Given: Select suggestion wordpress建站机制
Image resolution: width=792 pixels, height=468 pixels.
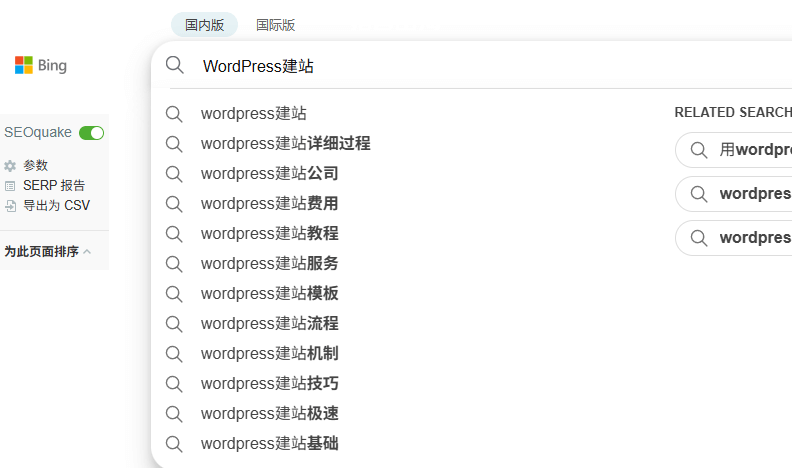Looking at the screenshot, I should pyautogui.click(x=269, y=353).
